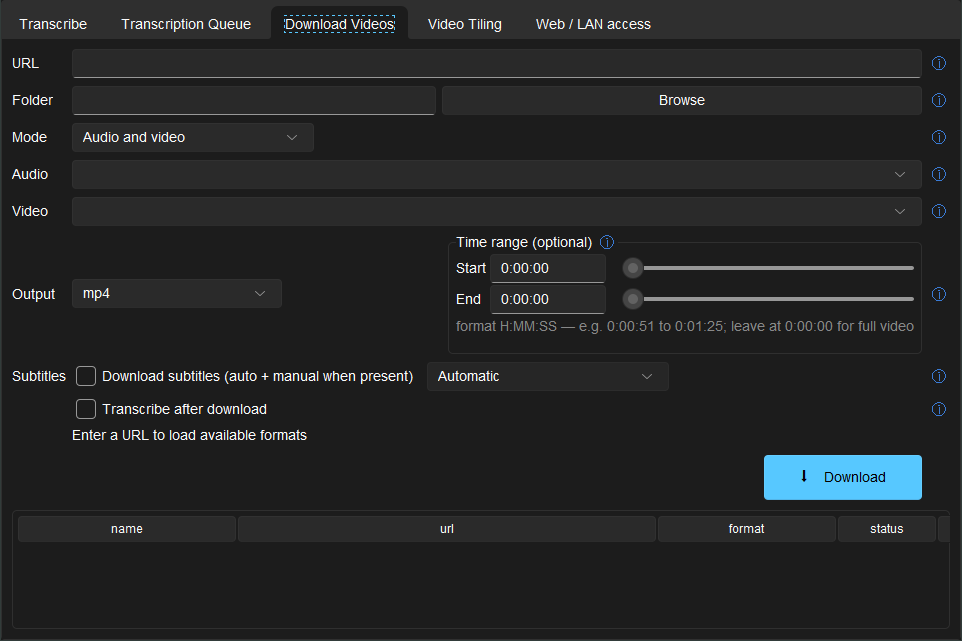Click into the Folder path field
This screenshot has width=962, height=641.
click(253, 101)
